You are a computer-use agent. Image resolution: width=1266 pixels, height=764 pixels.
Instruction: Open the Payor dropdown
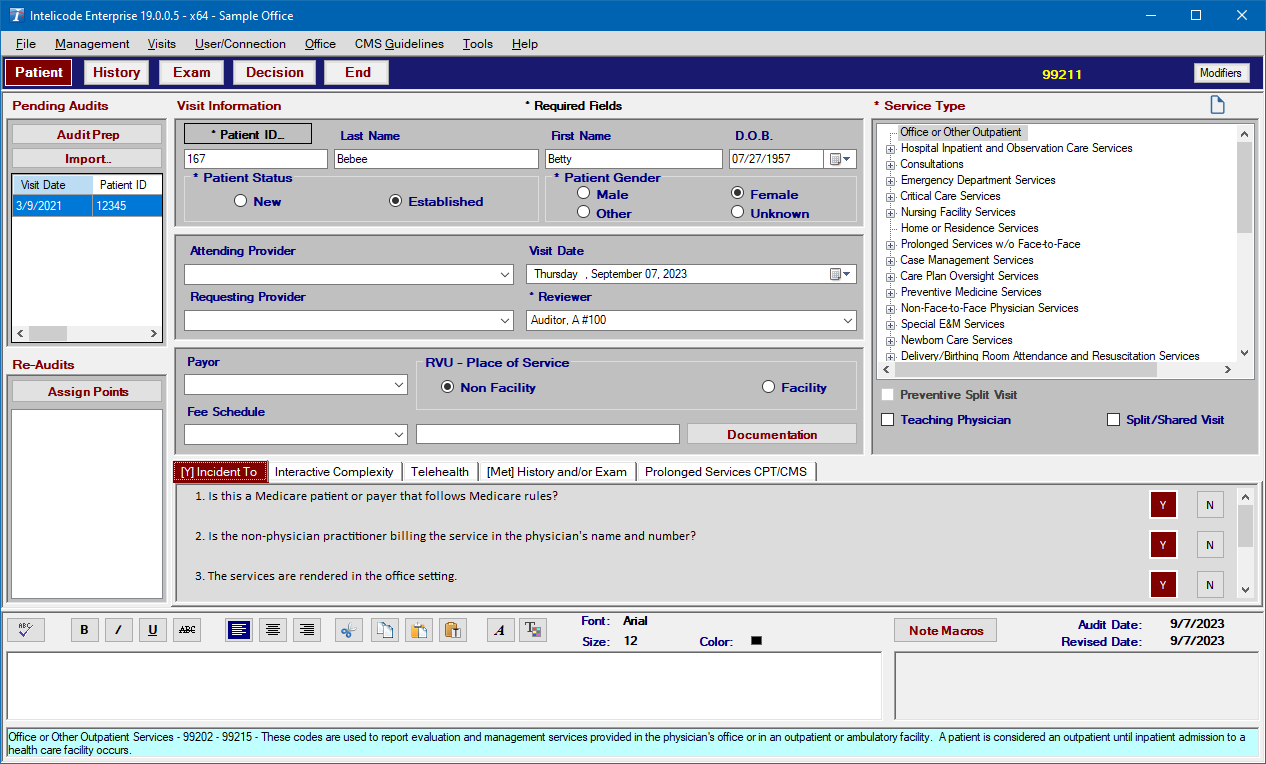pyautogui.click(x=398, y=385)
